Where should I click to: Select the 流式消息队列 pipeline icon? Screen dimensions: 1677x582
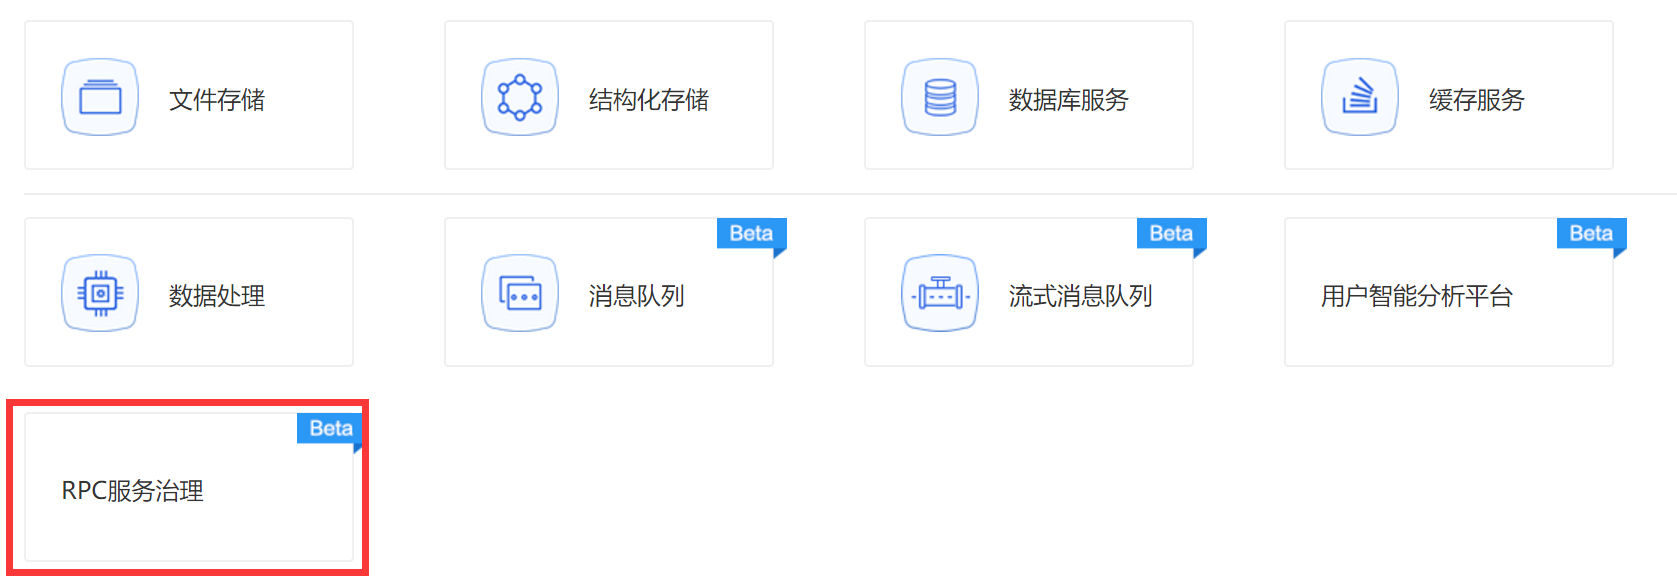point(940,293)
